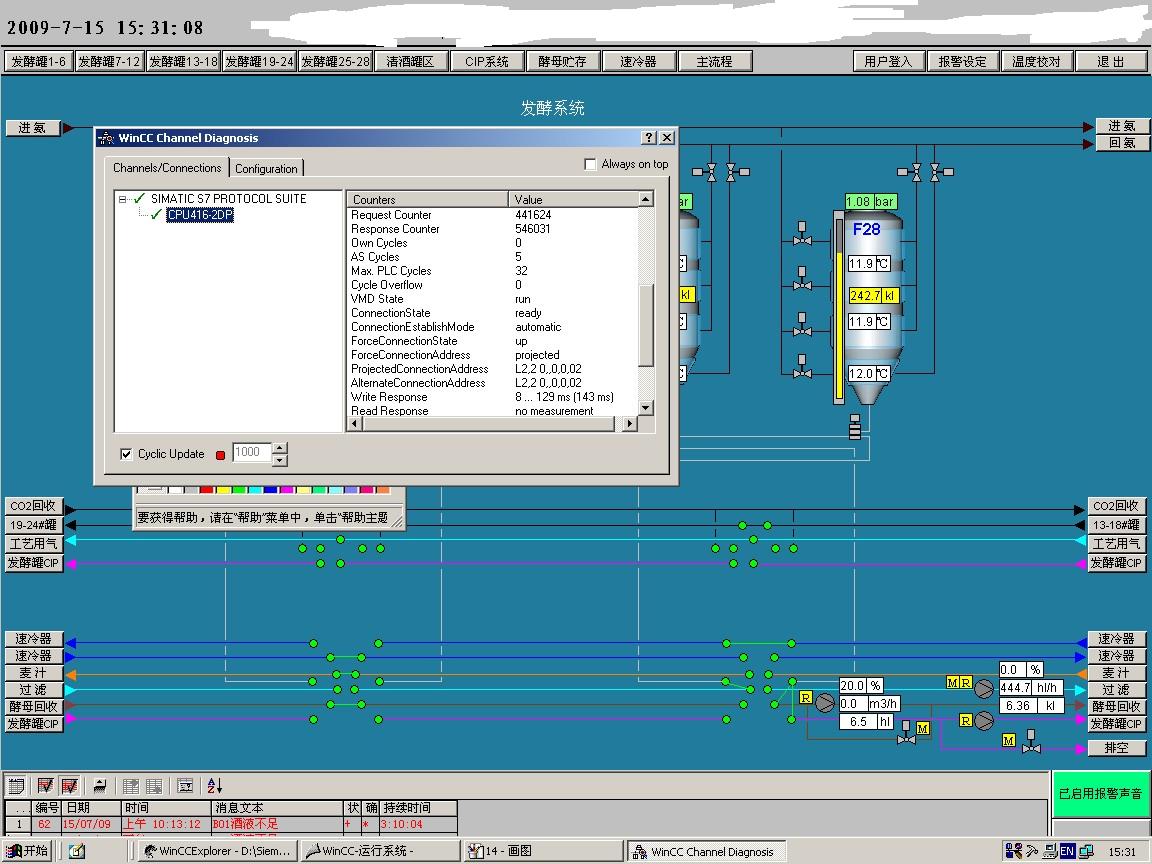Click the valve symbol on the 排空 drain line
The width and height of the screenshot is (1152, 864).
pos(1032,742)
